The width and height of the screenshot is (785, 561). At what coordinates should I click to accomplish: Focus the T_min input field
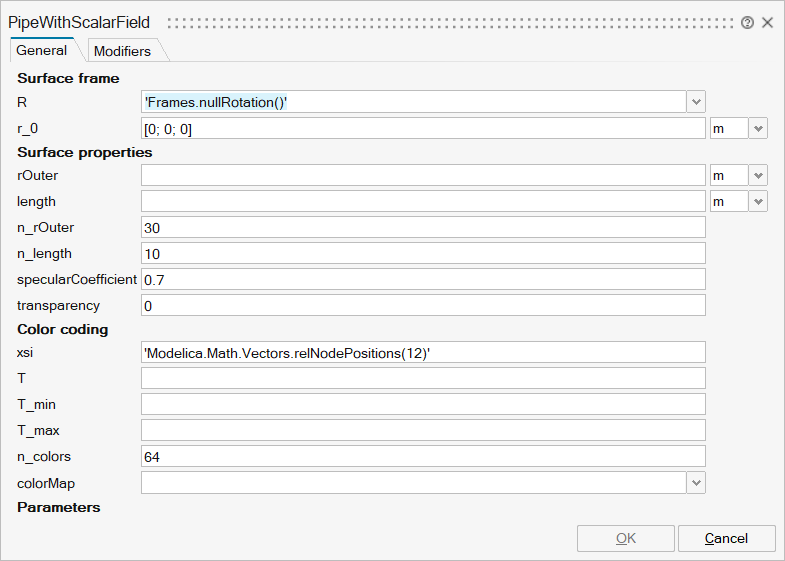(423, 404)
